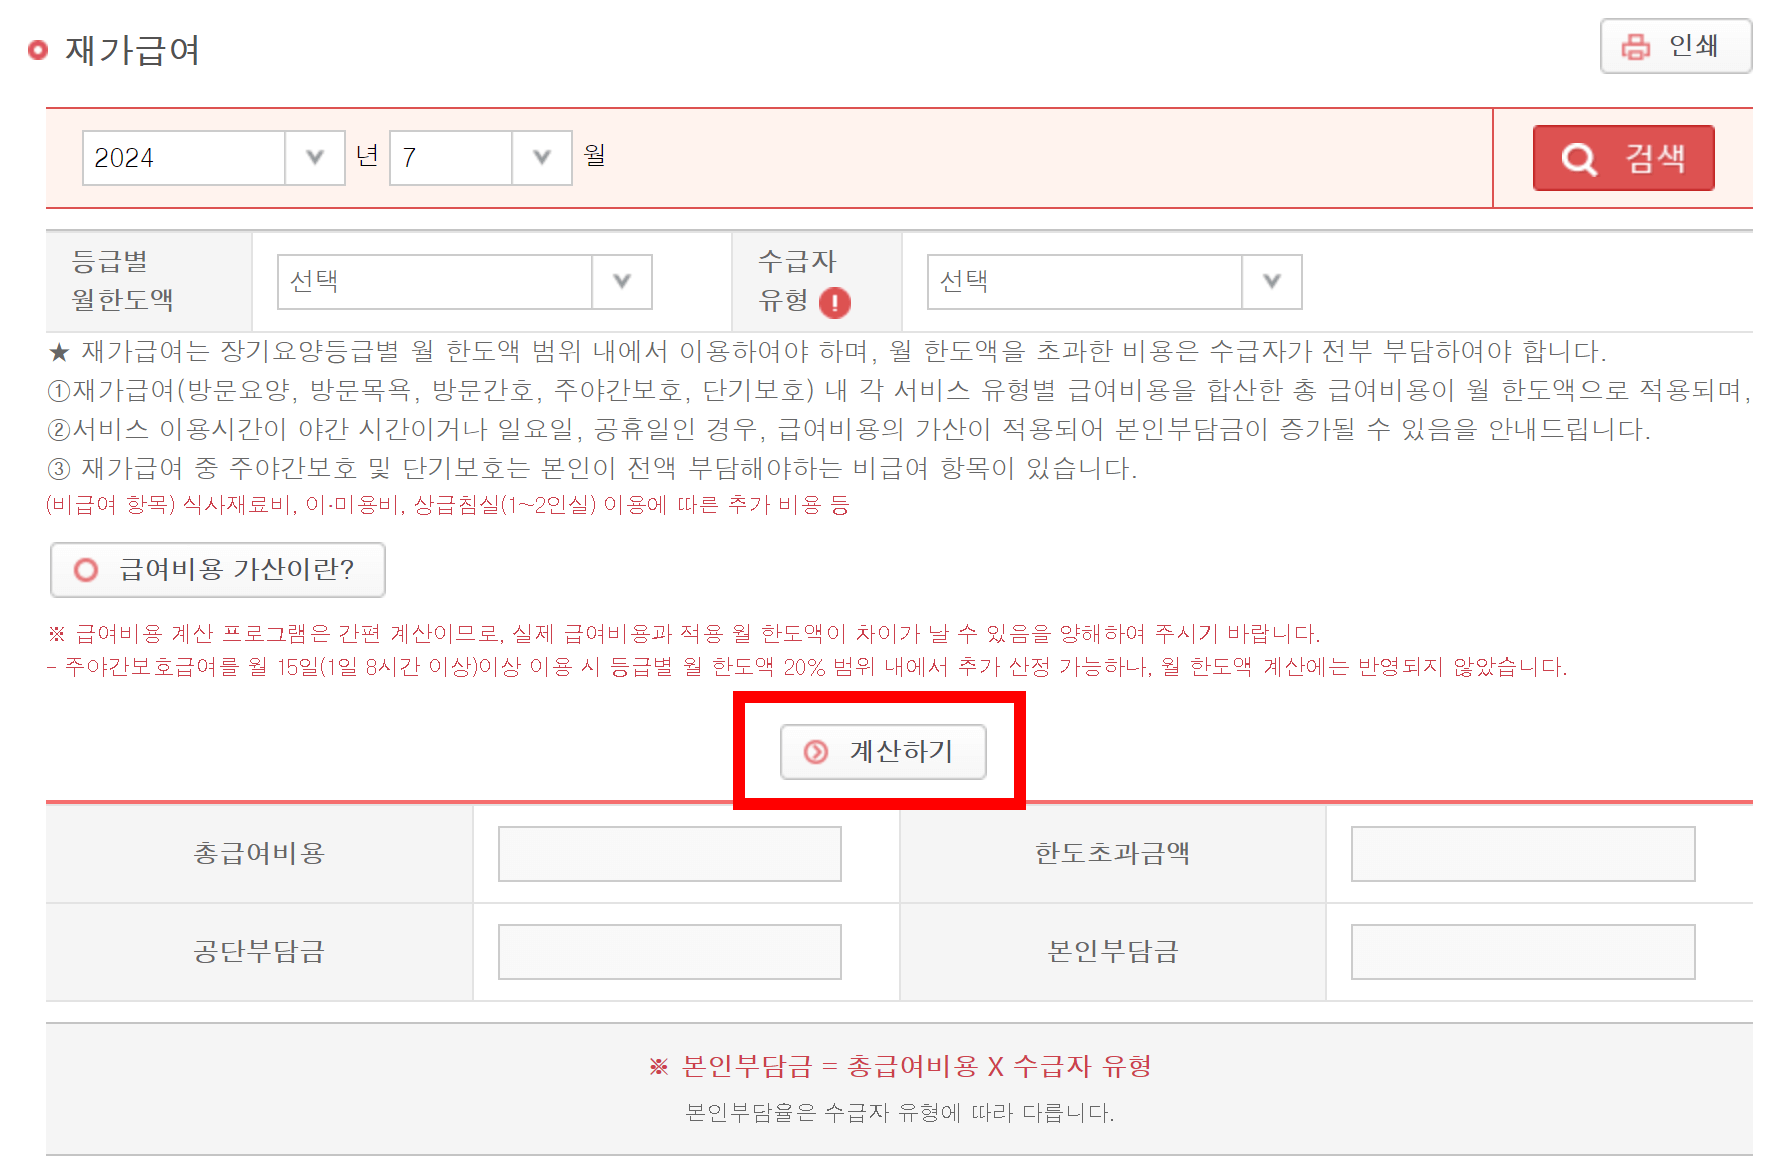1770x1162 pixels.
Task: Click the red circle icon before 급여비용 가산이란?
Action: pyautogui.click(x=85, y=570)
